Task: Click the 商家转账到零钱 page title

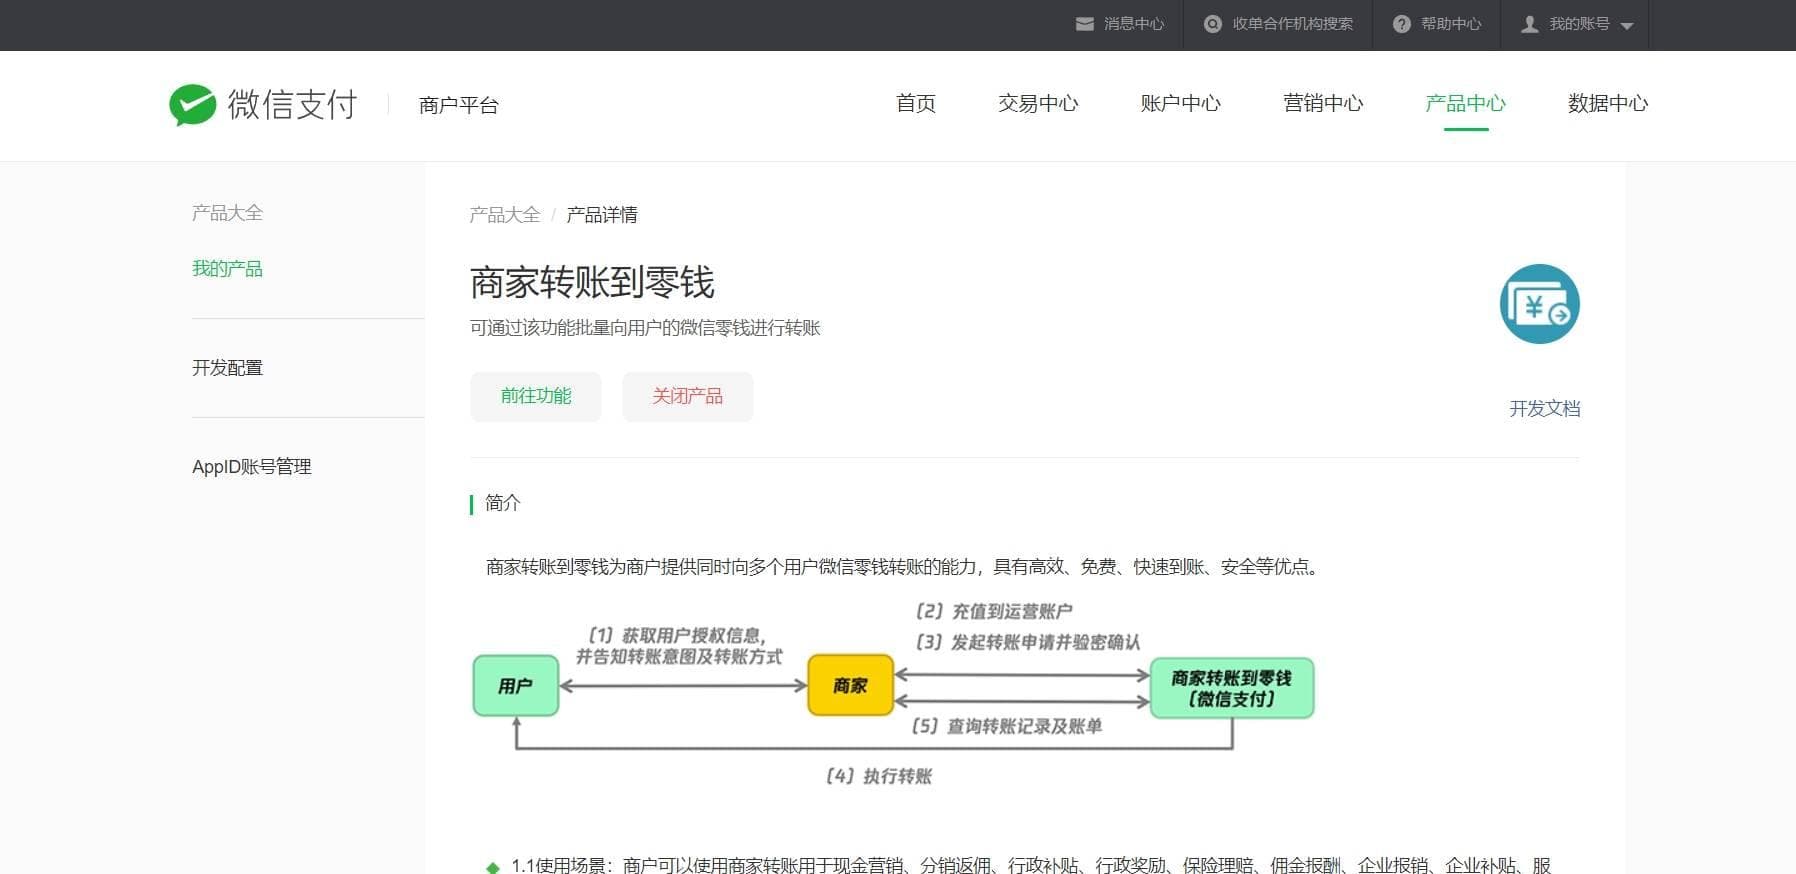Action: coord(592,283)
